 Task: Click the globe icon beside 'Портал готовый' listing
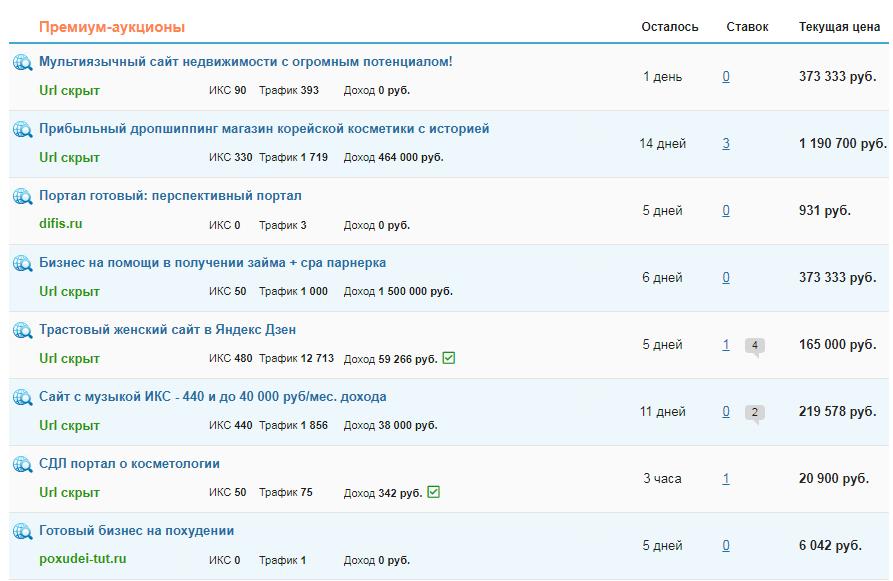[23, 196]
